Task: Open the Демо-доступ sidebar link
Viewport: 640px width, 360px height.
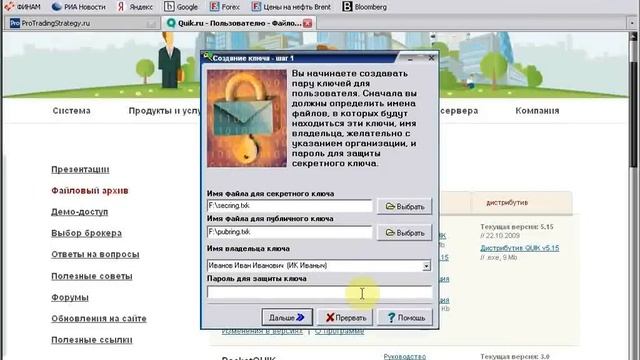Action: [x=80, y=212]
